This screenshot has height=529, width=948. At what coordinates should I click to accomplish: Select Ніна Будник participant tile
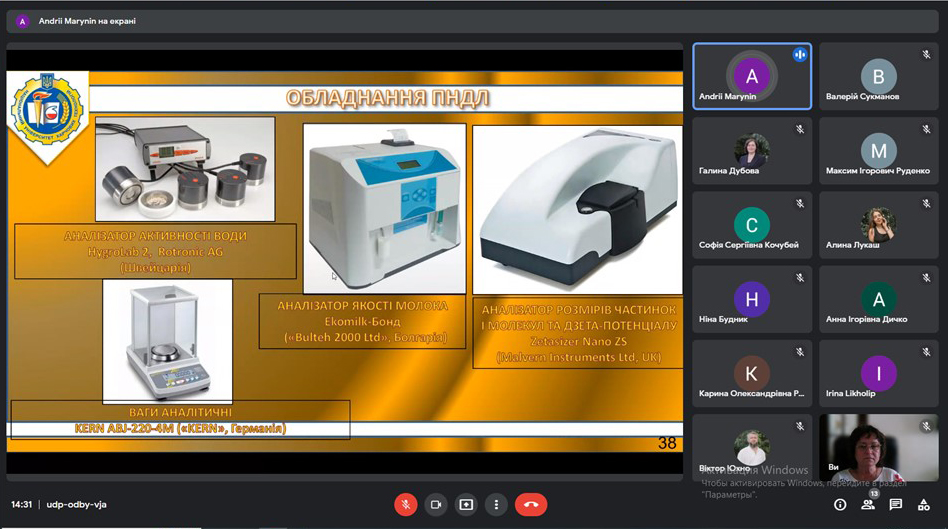[x=752, y=299]
